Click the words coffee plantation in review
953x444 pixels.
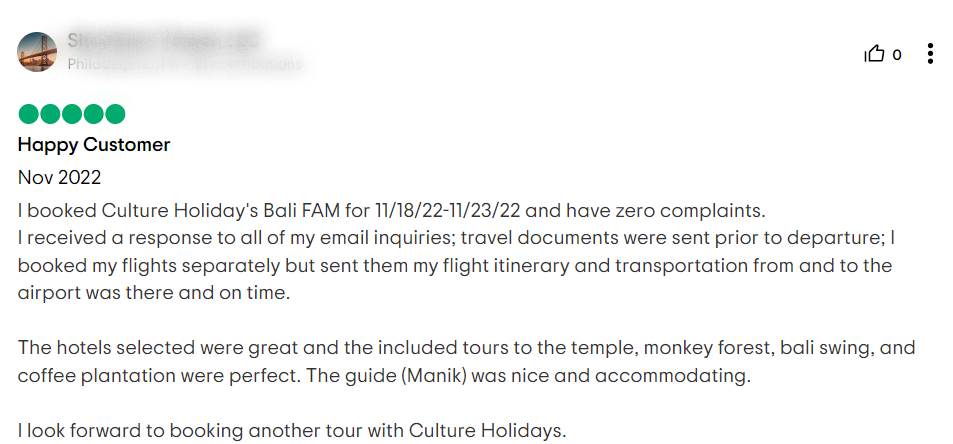tap(97, 377)
